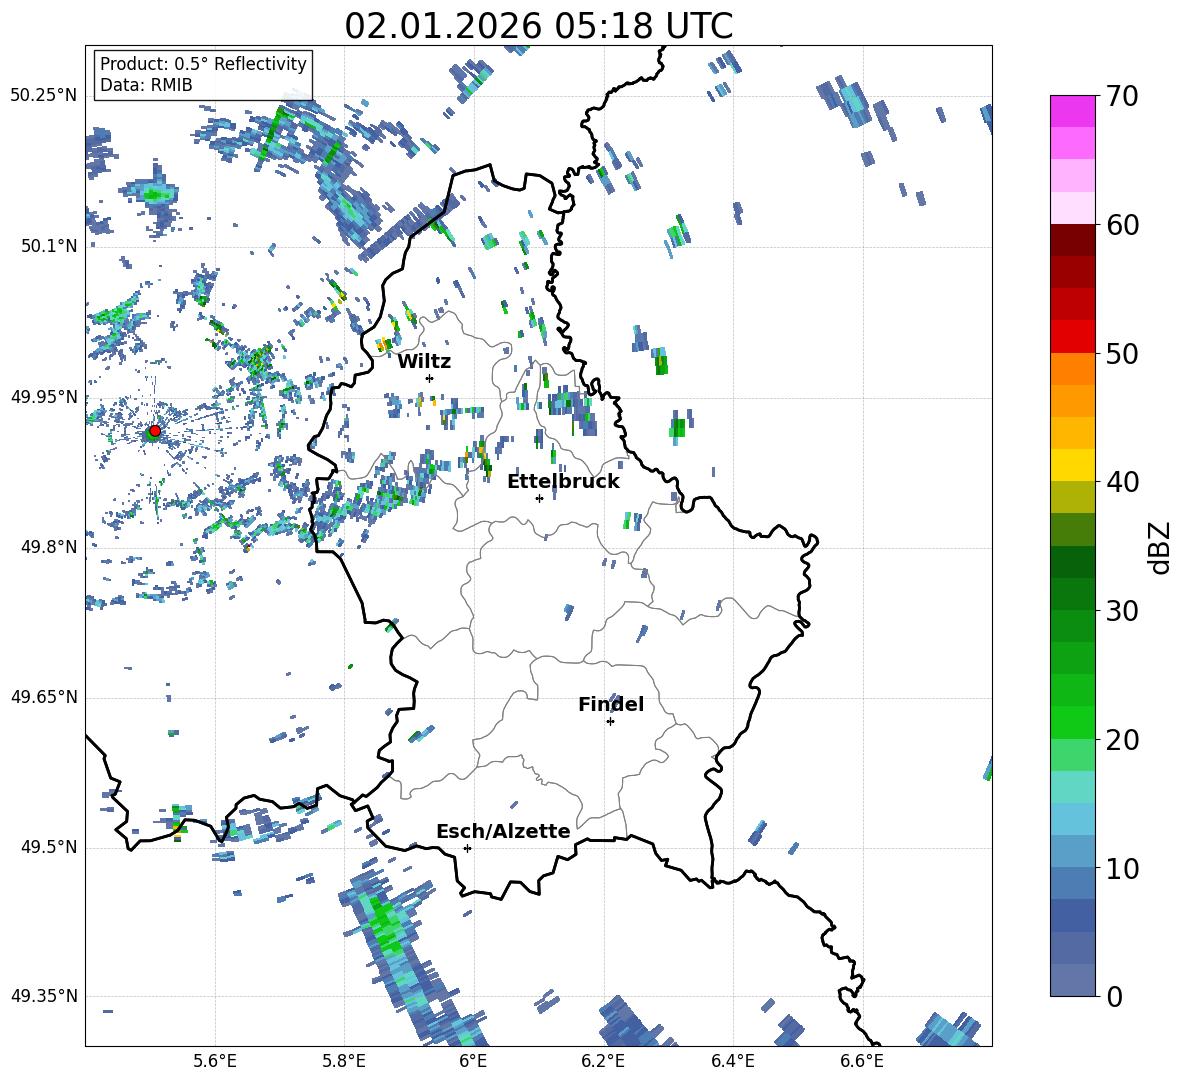1184x1081 pixels.
Task: Click the Product: 0.5° Reflectivity text
Action: click(x=203, y=63)
